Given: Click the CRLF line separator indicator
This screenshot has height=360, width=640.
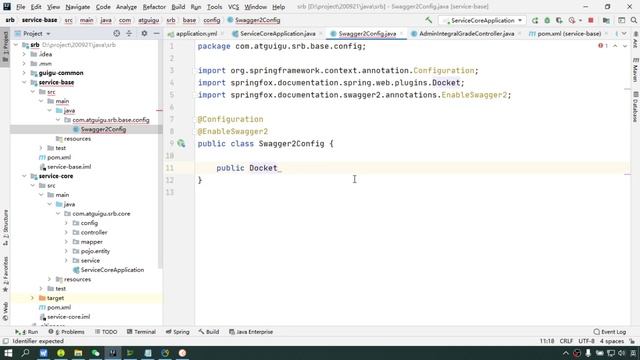Looking at the screenshot, I should coord(566,341).
